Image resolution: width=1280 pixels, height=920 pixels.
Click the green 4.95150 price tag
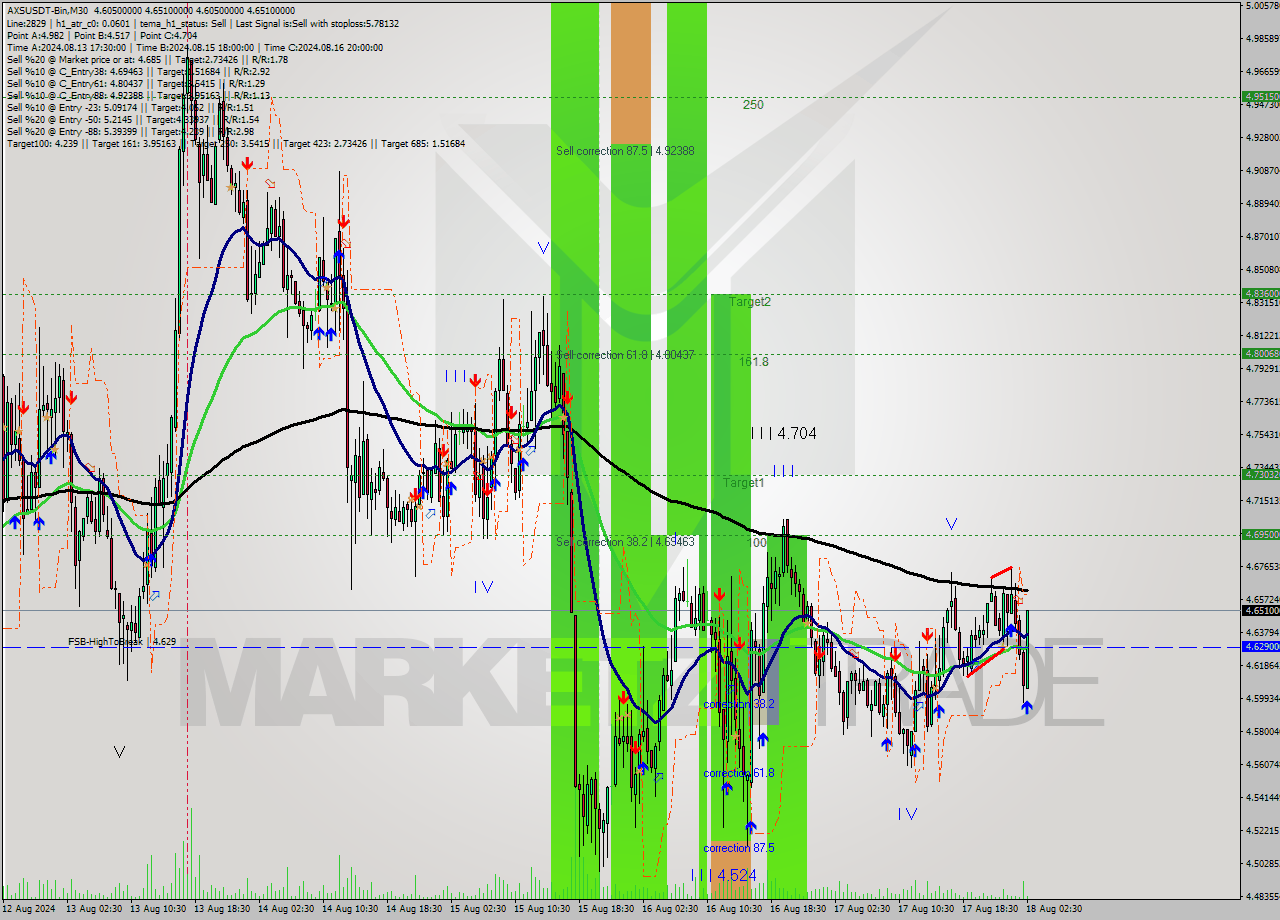click(x=1260, y=97)
